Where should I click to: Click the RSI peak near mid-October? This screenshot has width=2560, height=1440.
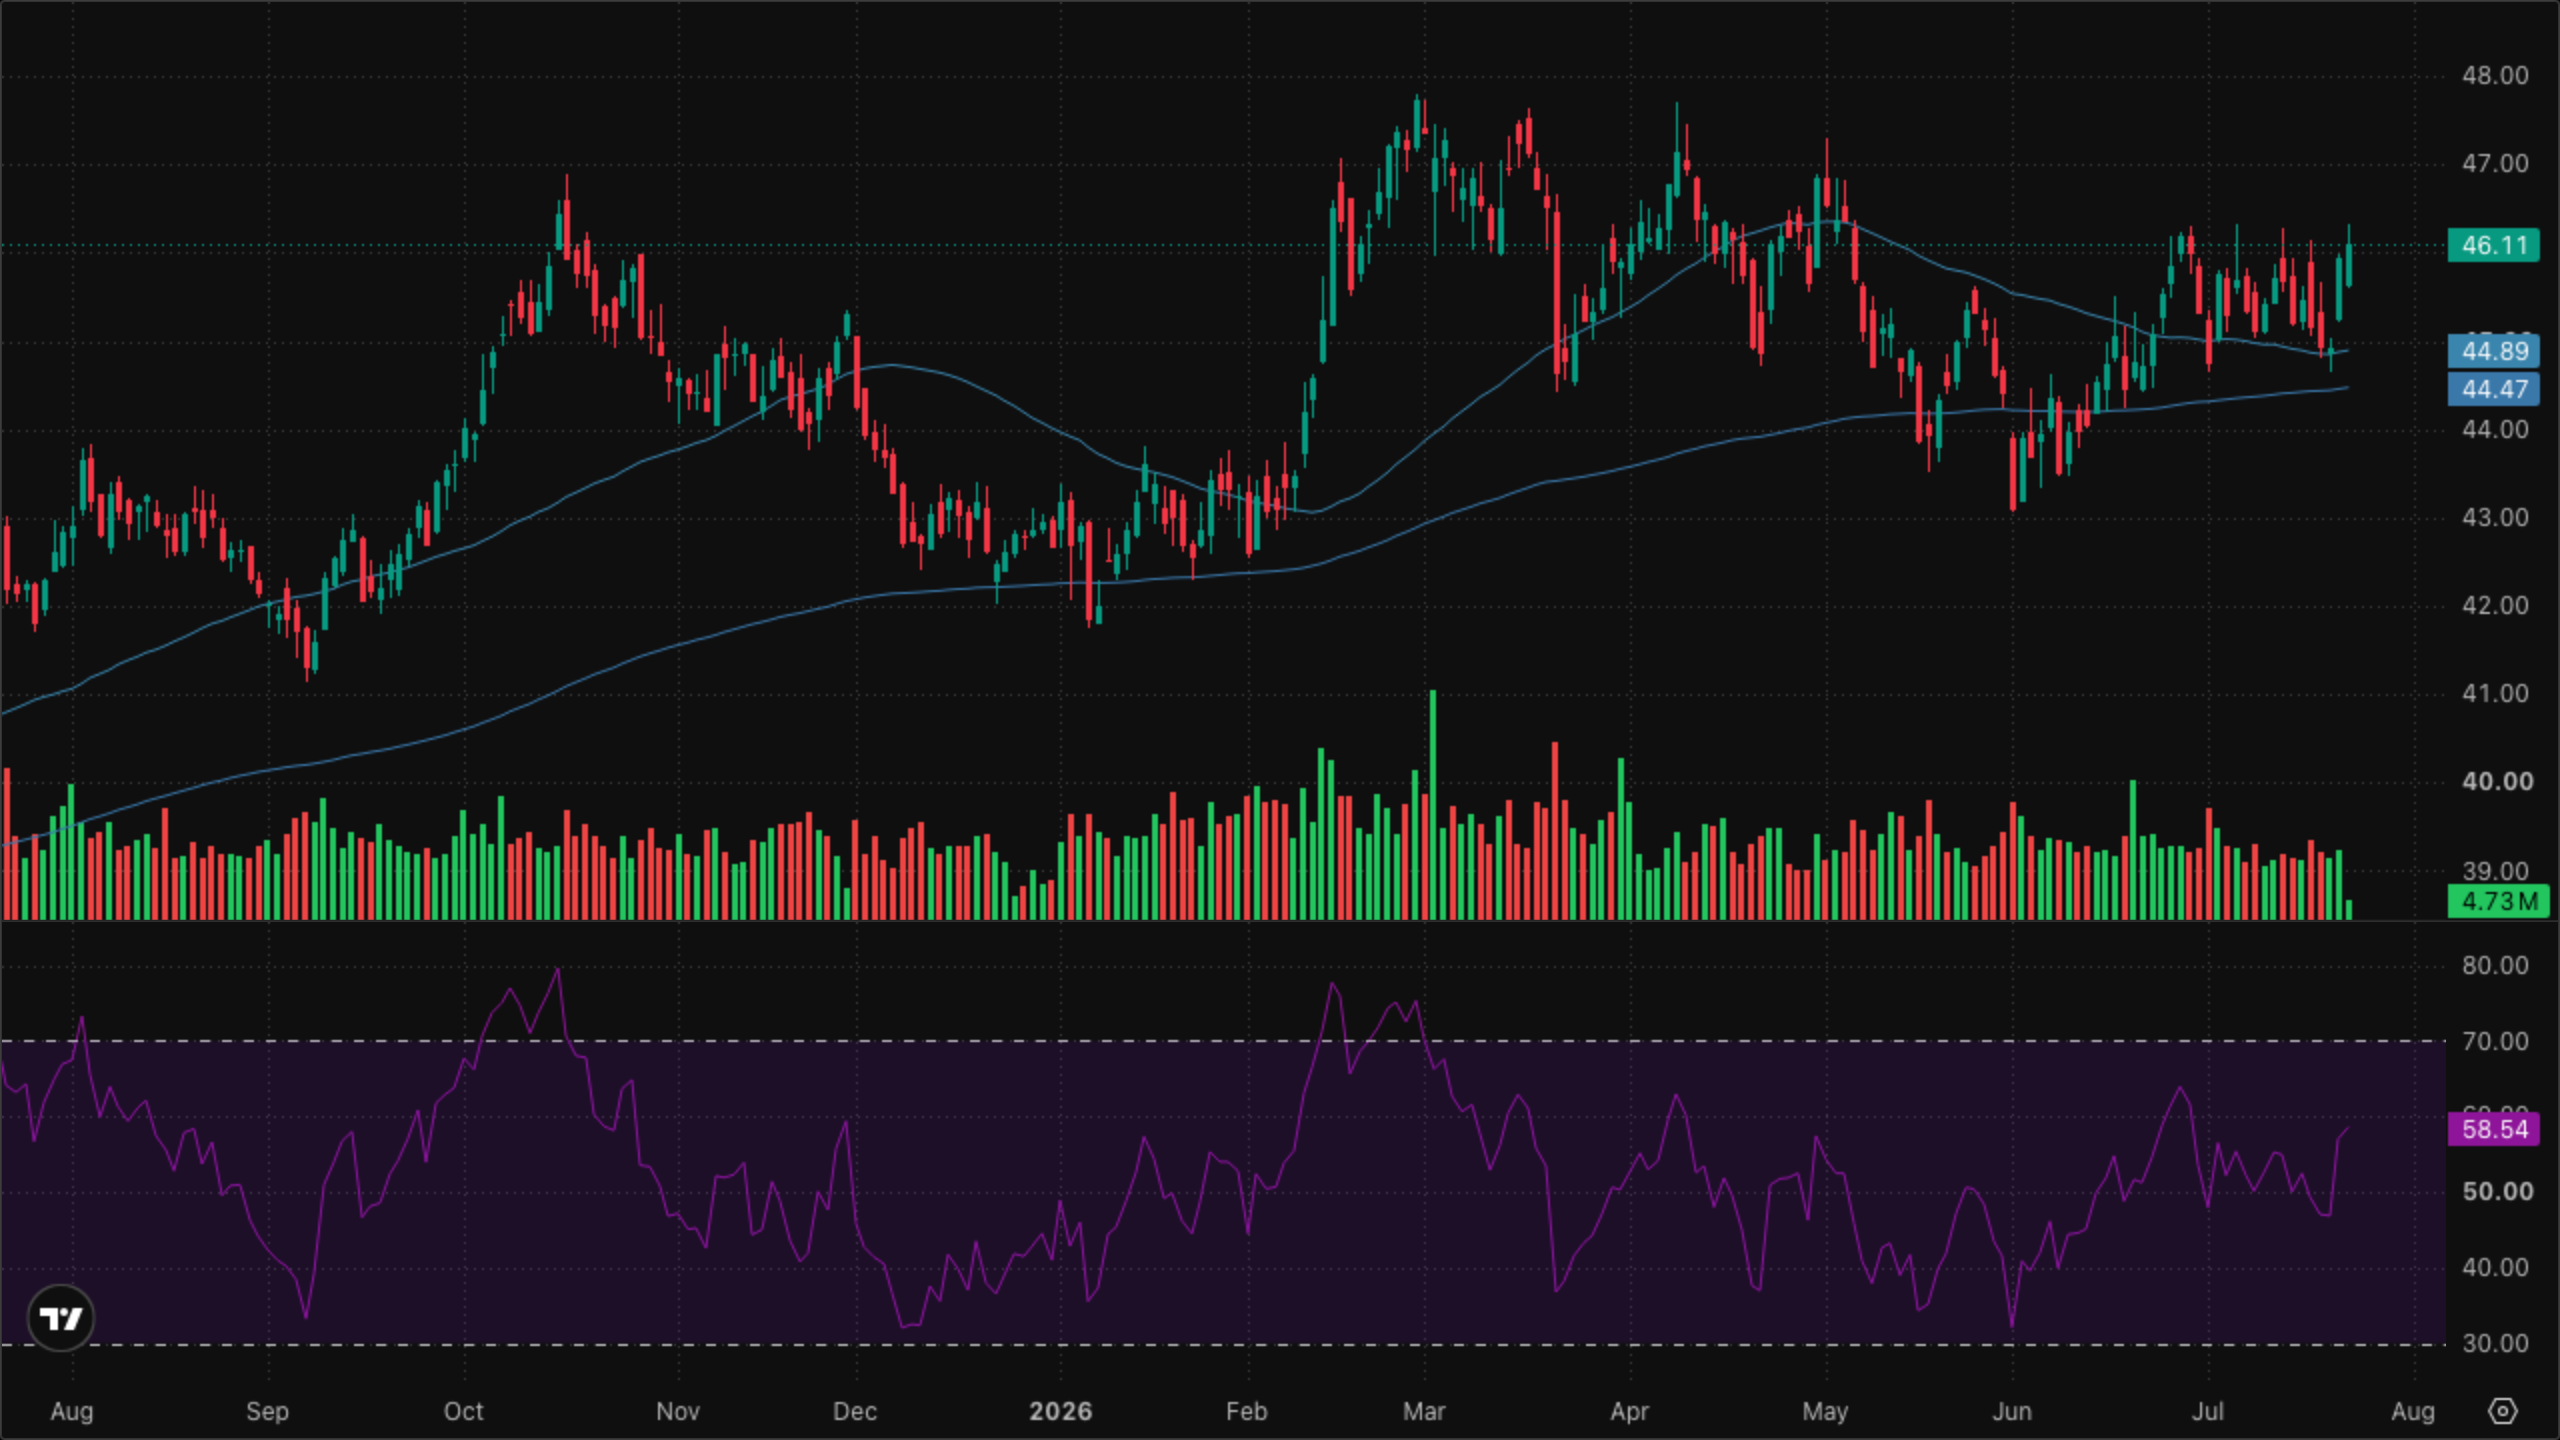[556, 970]
